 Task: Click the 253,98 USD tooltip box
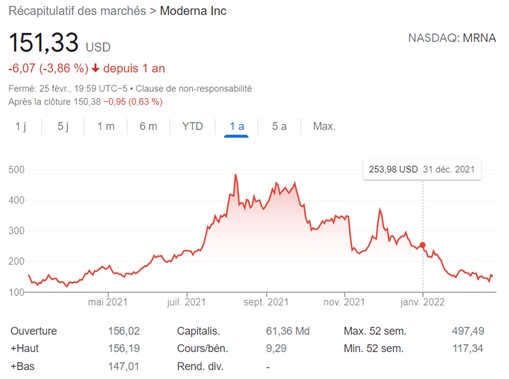(x=422, y=169)
